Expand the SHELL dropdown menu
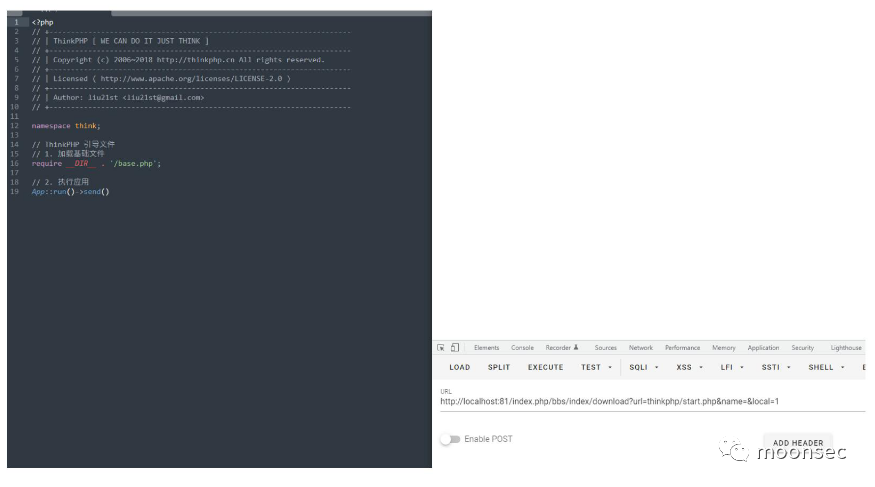This screenshot has height=487, width=875. [x=826, y=367]
